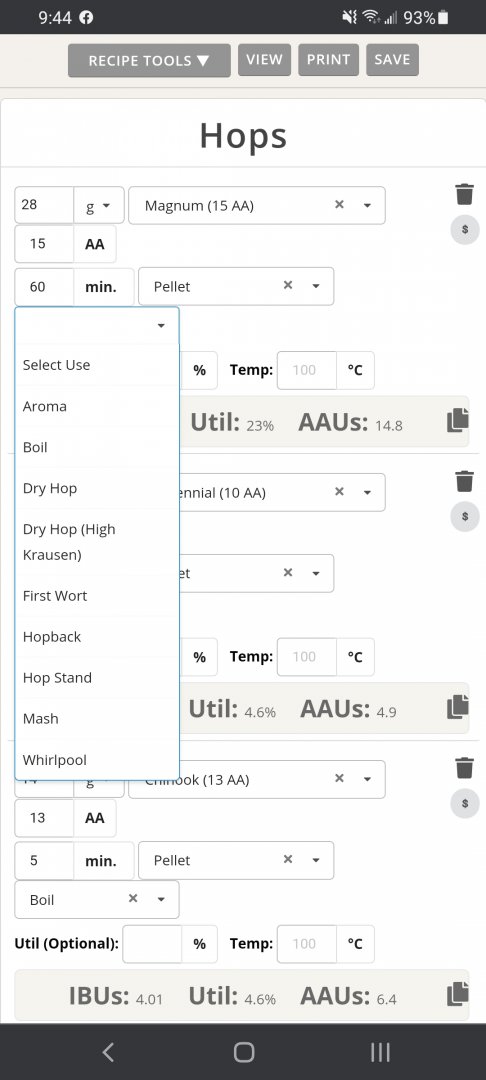Delete the Magnum hop entry with trash icon
This screenshot has width=486, height=1080.
[465, 194]
